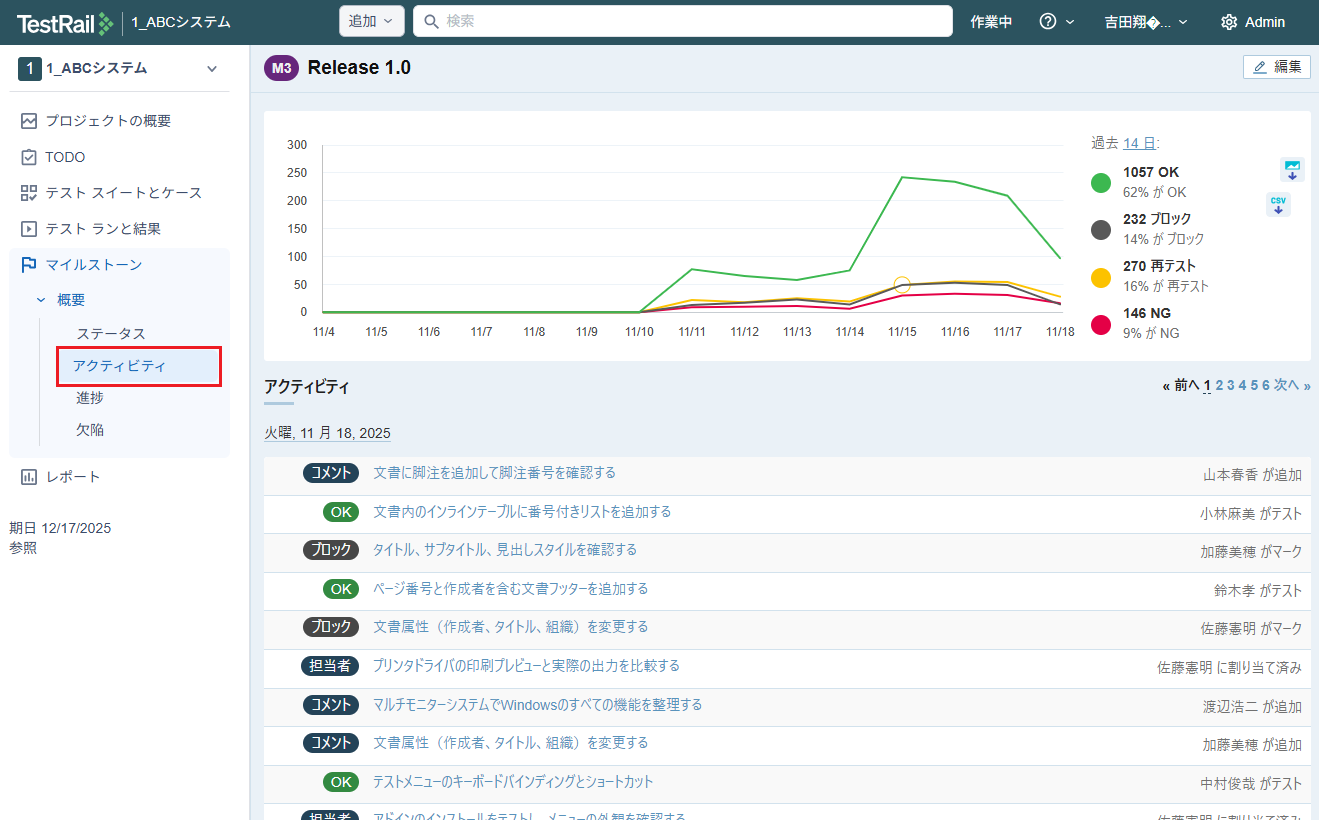
Task: Select the ステータス submenu item
Action: tap(111, 334)
